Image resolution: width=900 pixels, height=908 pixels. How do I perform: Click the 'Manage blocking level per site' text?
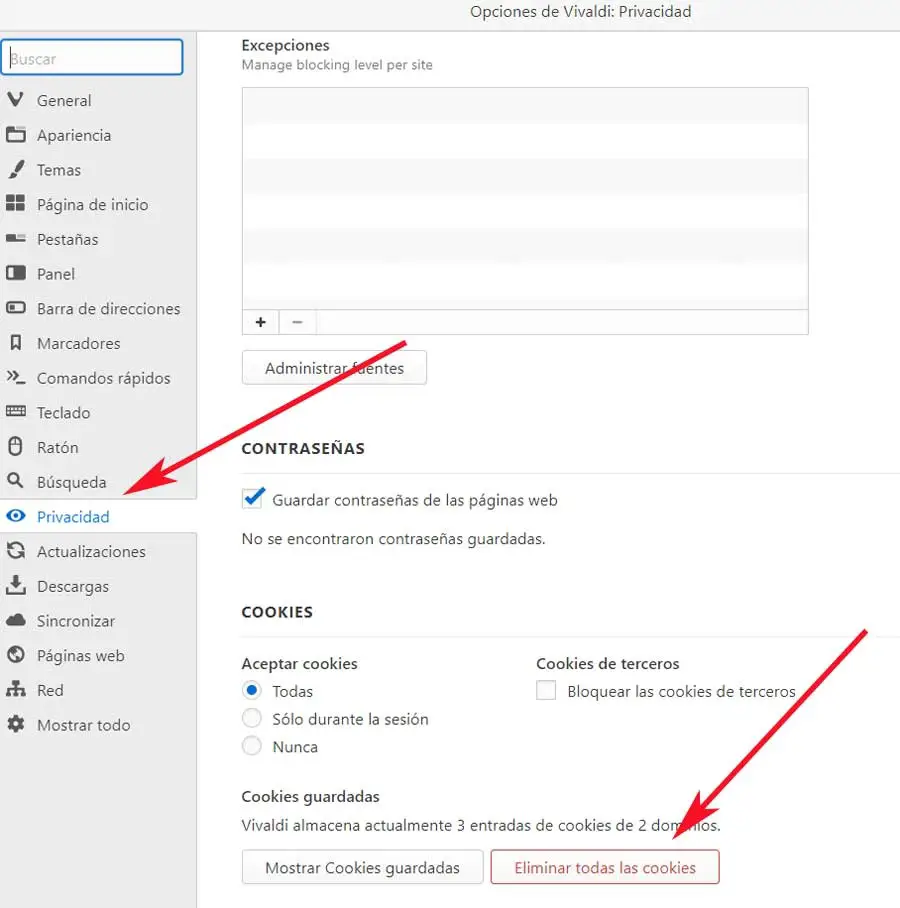point(337,65)
